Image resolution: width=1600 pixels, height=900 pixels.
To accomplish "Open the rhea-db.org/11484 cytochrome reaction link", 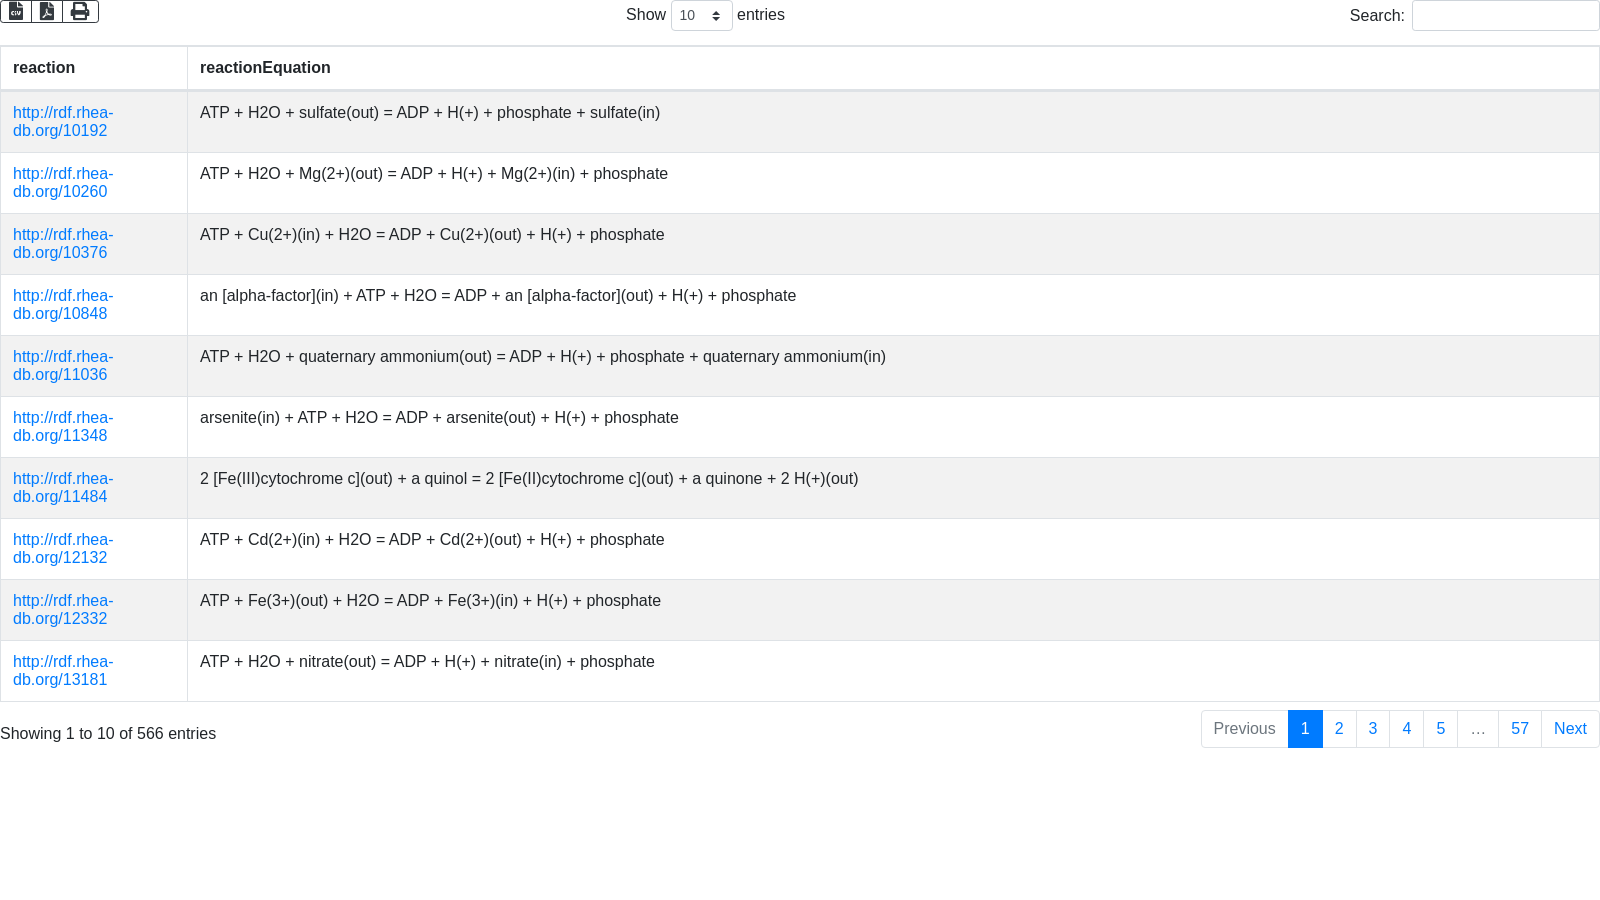I will click(62, 488).
